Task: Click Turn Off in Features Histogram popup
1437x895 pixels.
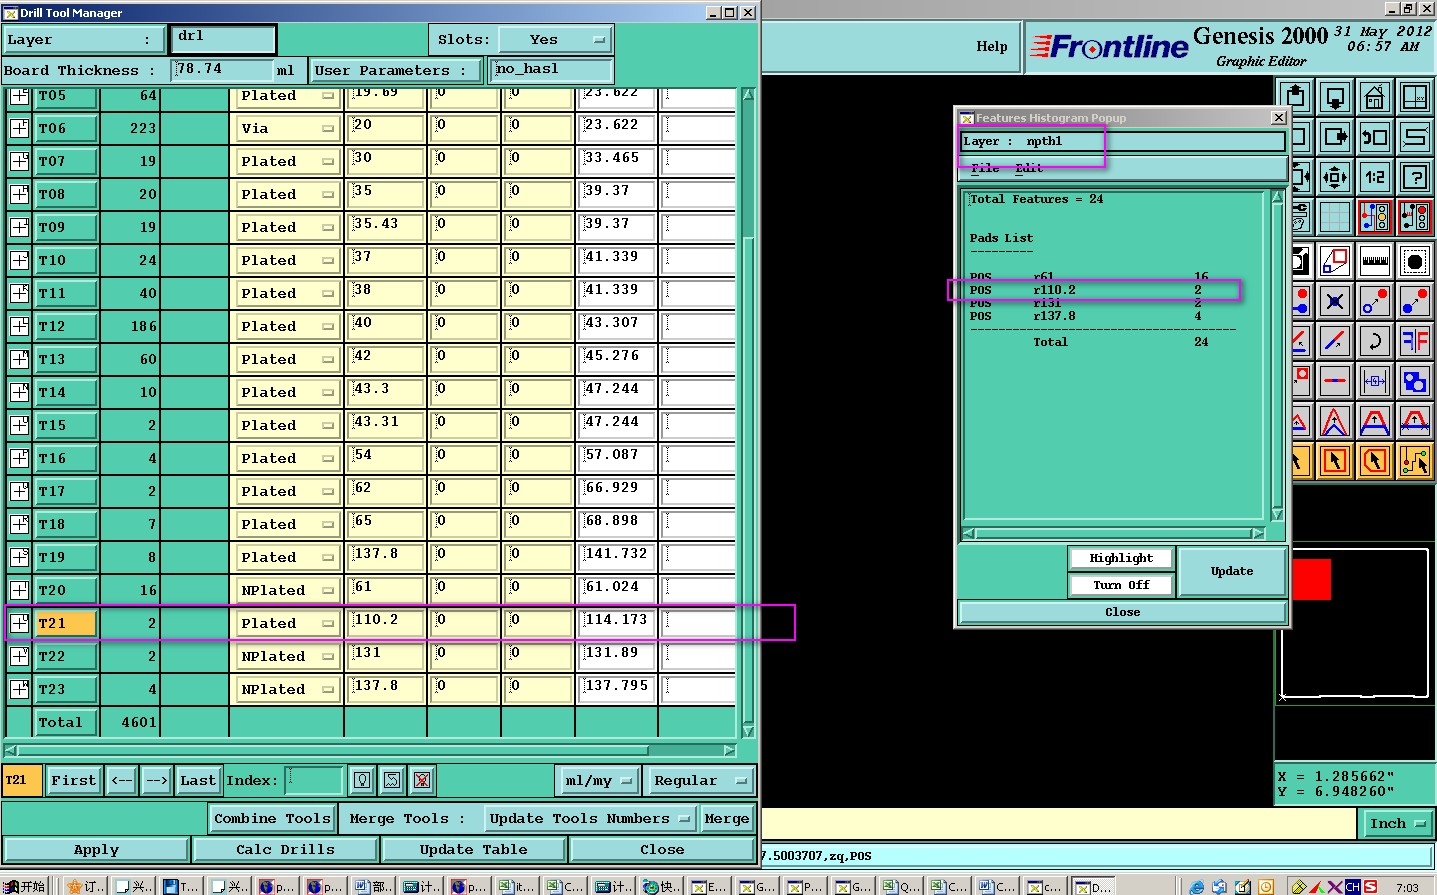Action: (1121, 585)
